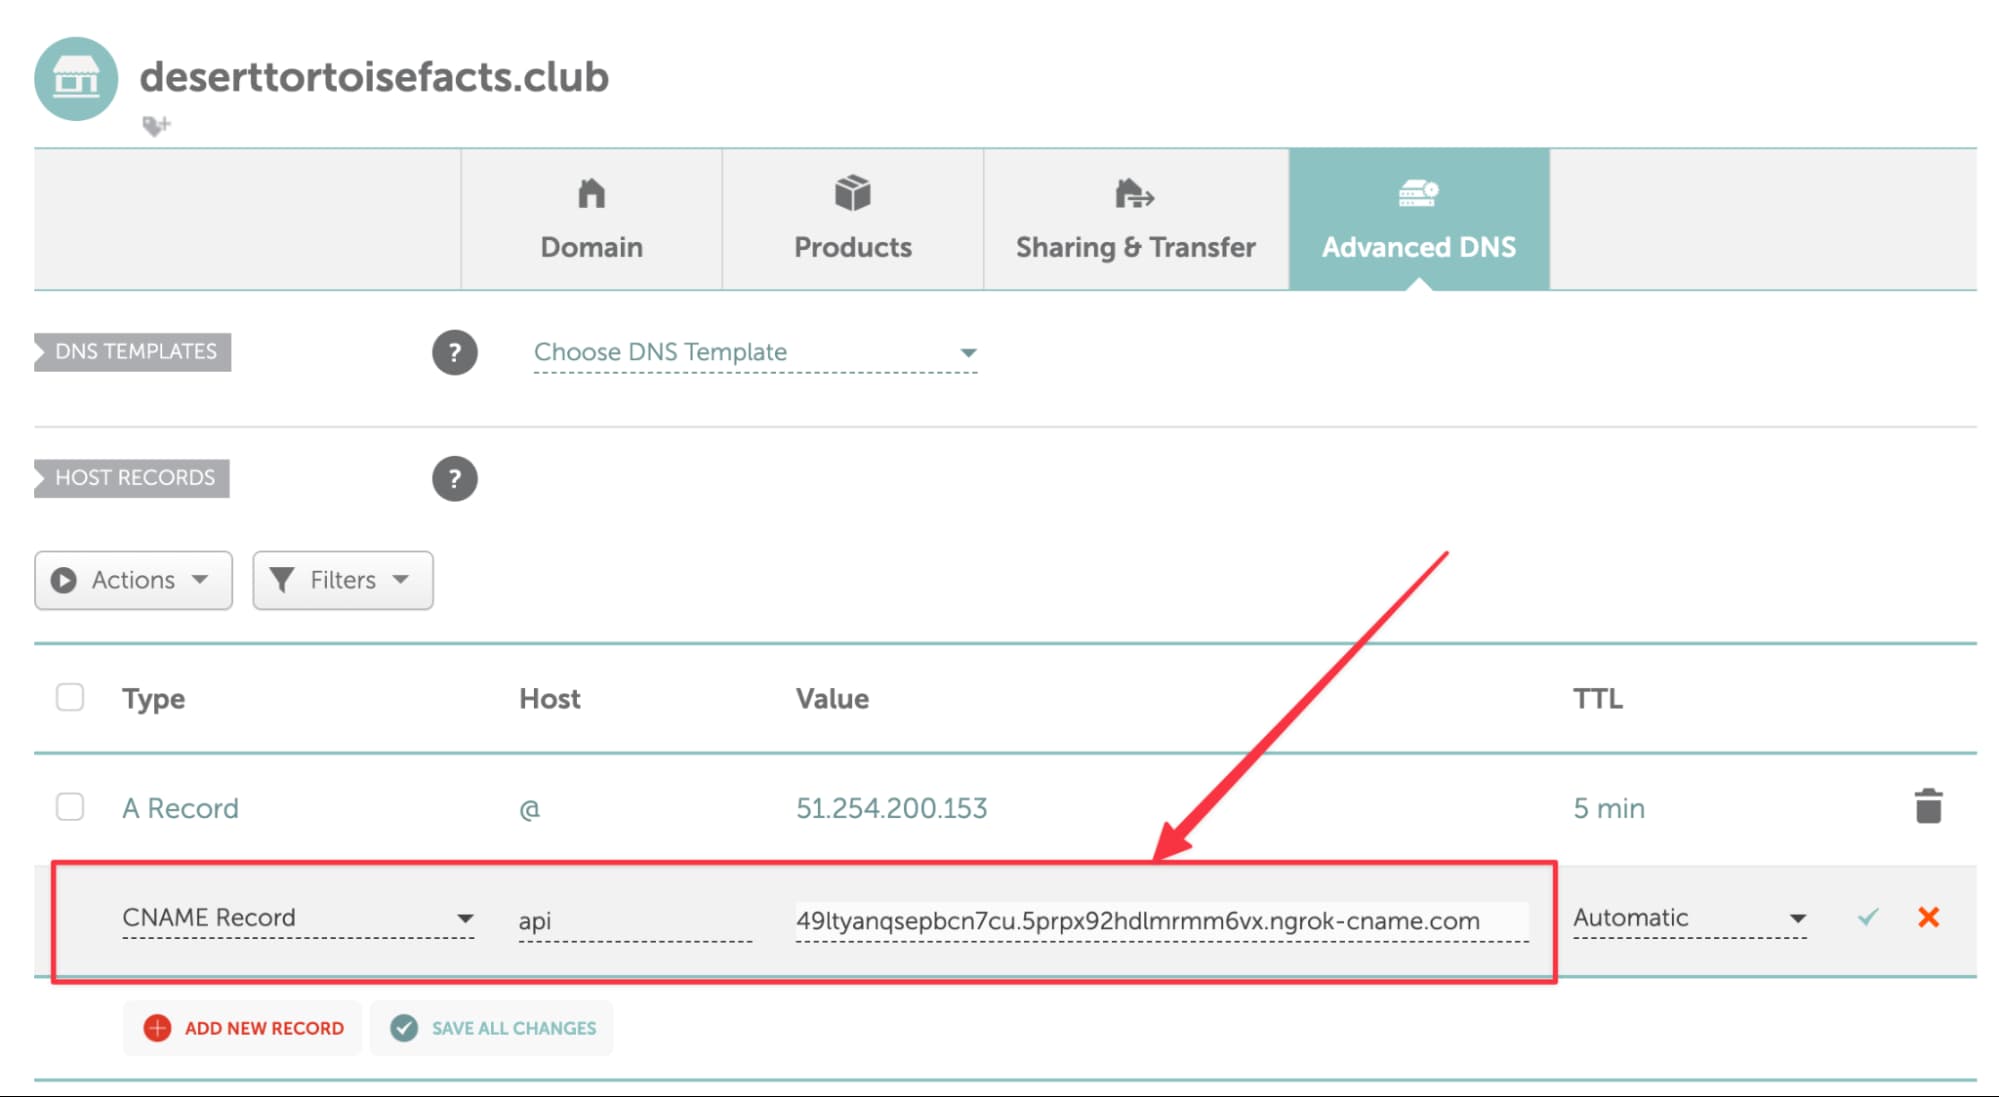Image resolution: width=1999 pixels, height=1097 pixels.
Task: Click the Host Records help question mark
Action: coord(454,478)
